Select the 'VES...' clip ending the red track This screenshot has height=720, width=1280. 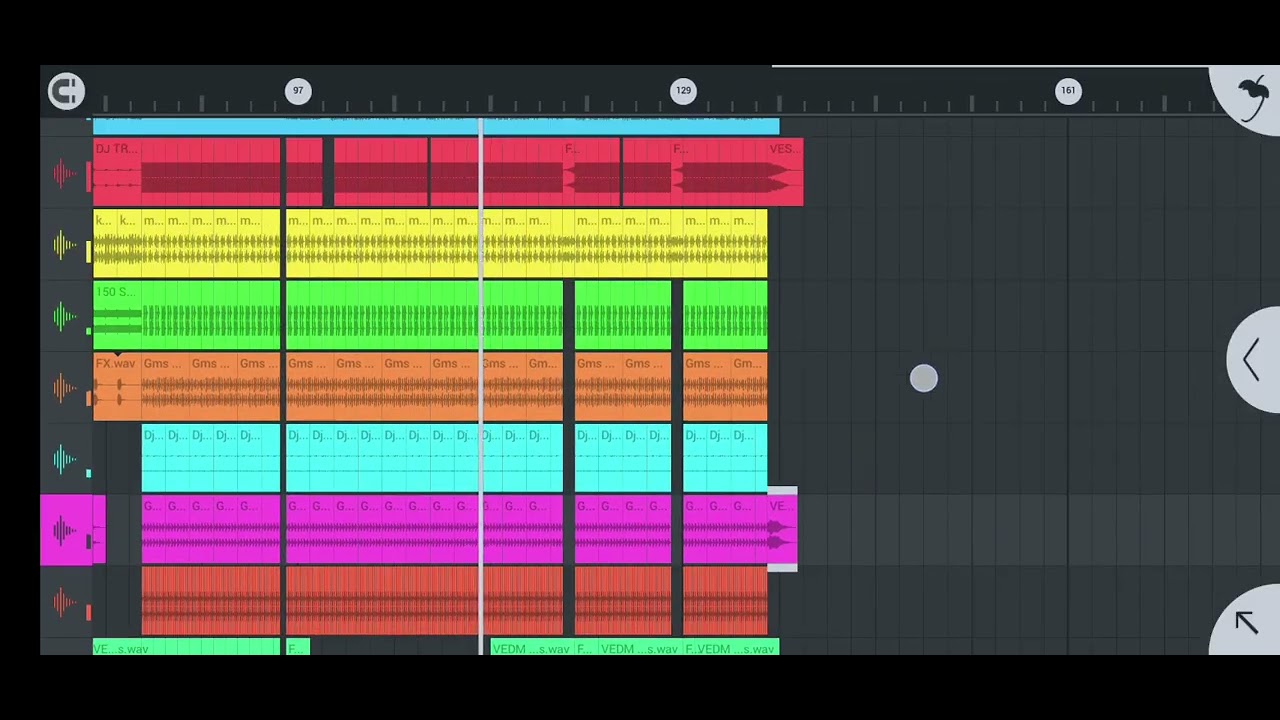point(785,173)
